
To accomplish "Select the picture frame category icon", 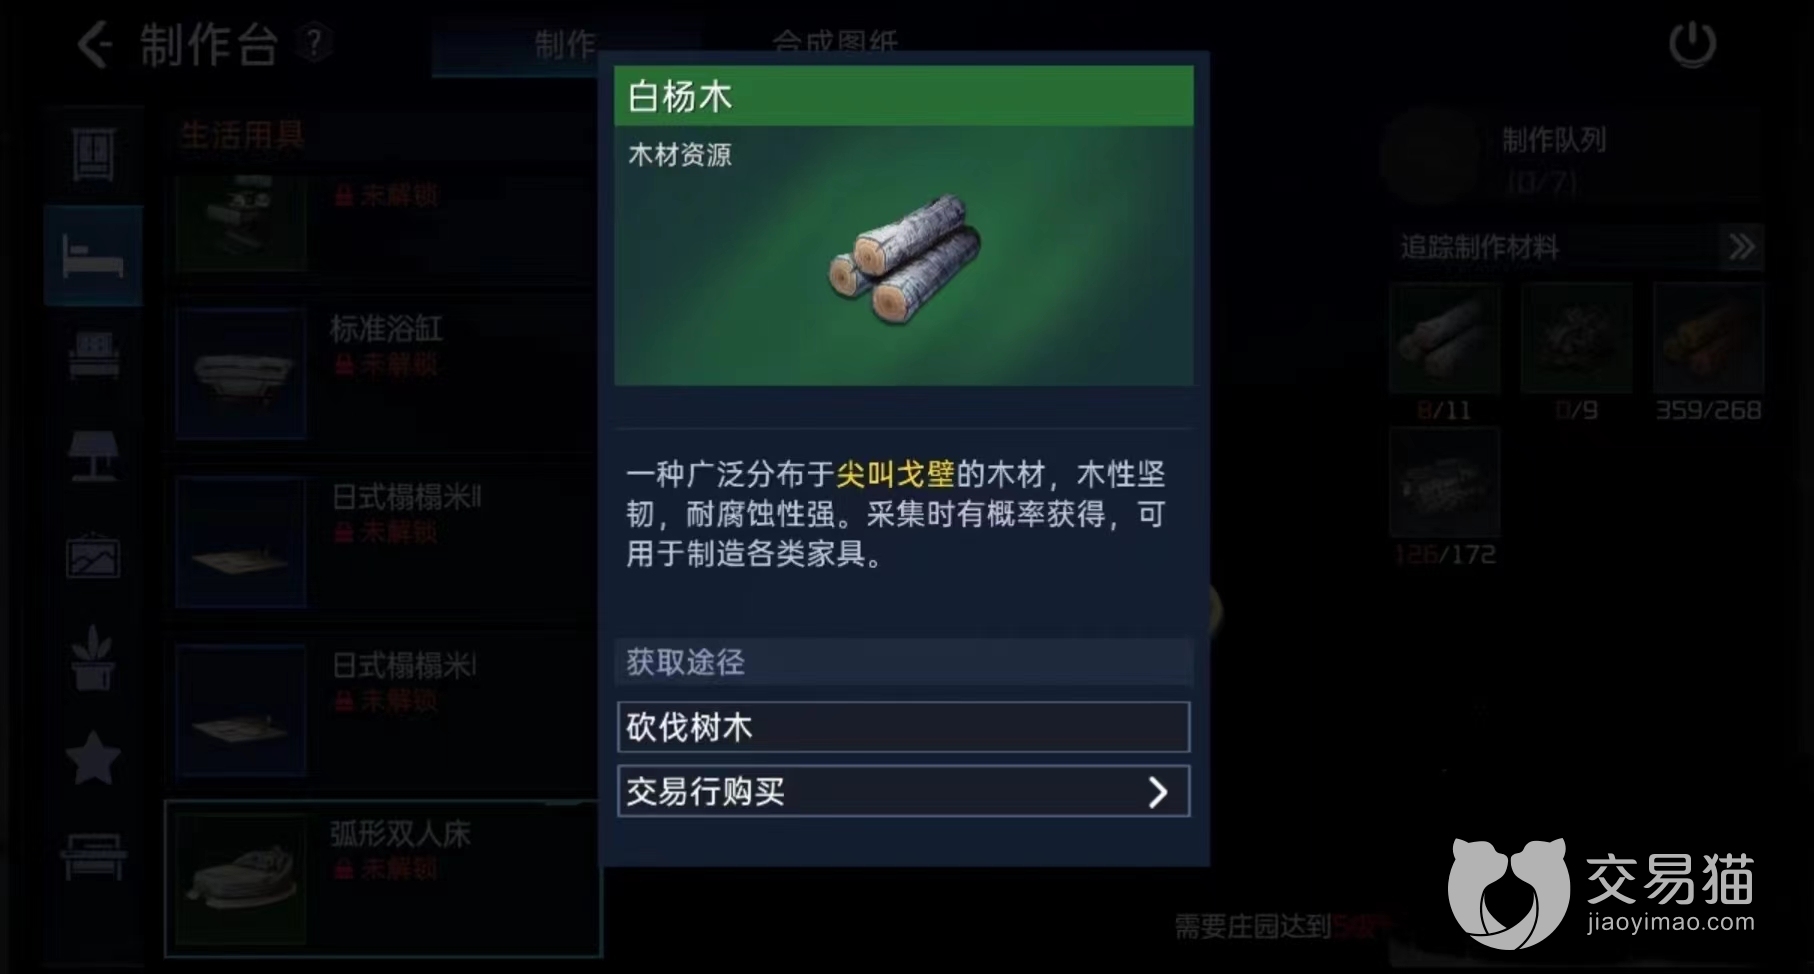I will point(93,556).
